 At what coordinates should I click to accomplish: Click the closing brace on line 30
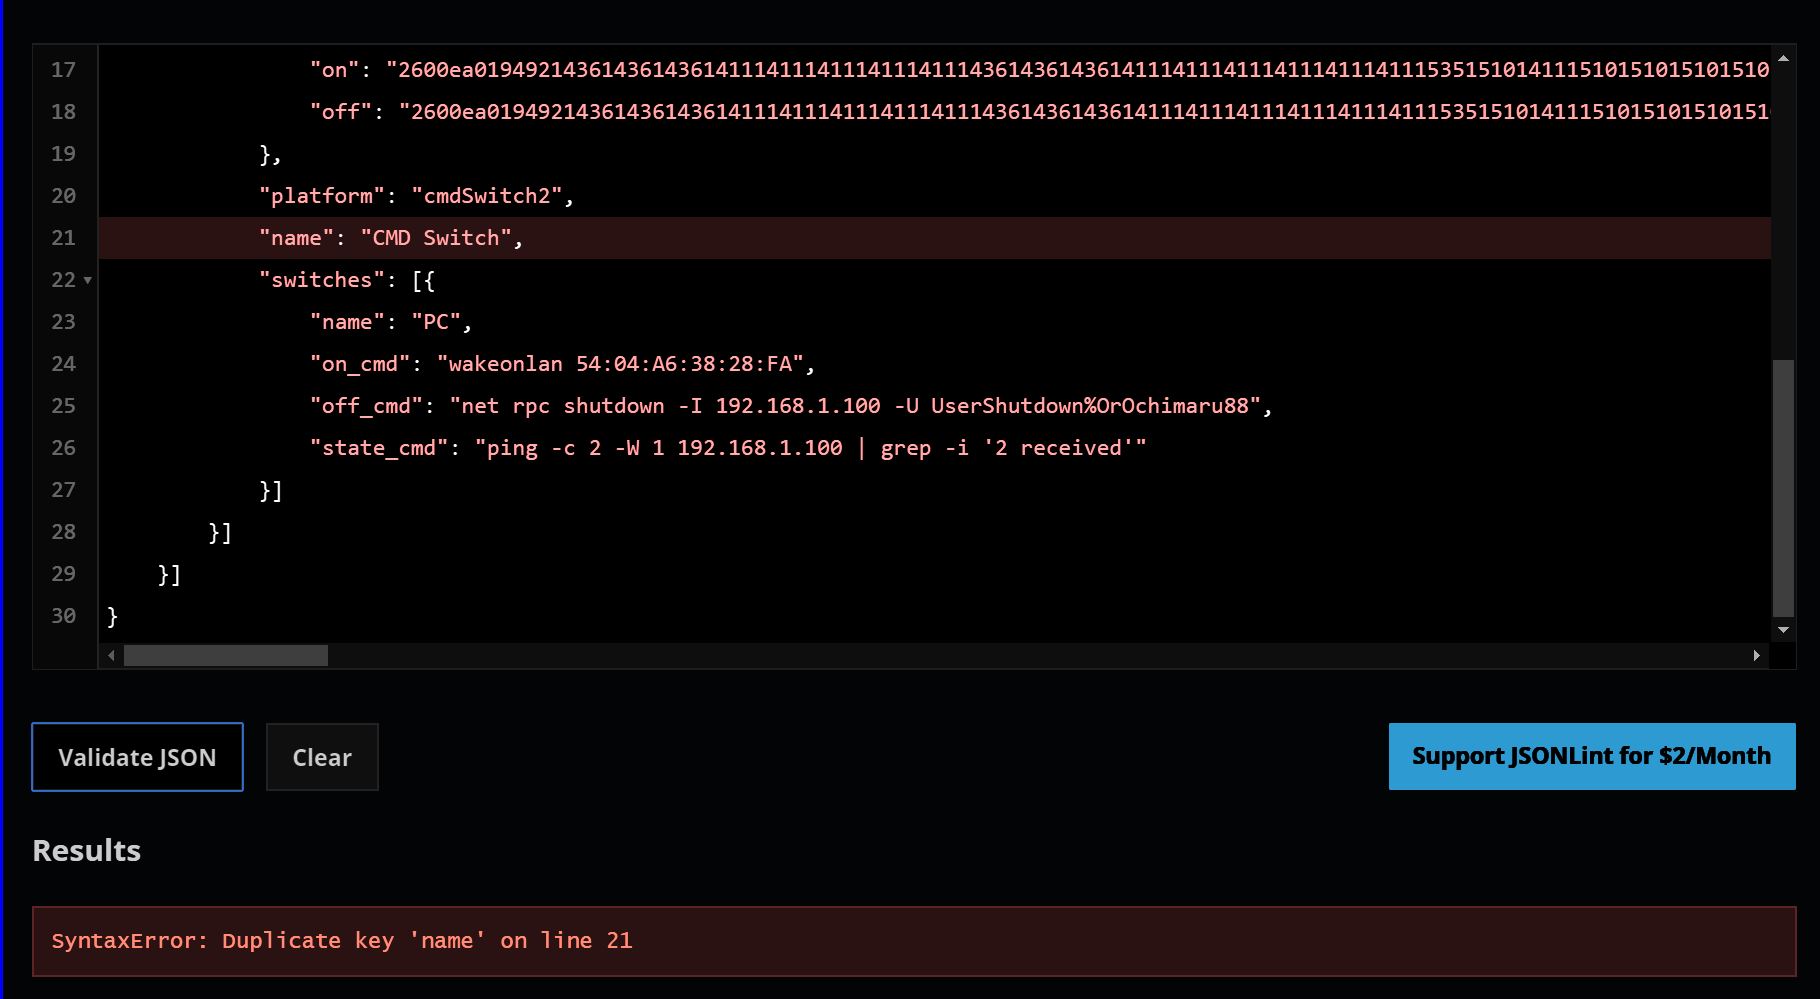tap(112, 616)
